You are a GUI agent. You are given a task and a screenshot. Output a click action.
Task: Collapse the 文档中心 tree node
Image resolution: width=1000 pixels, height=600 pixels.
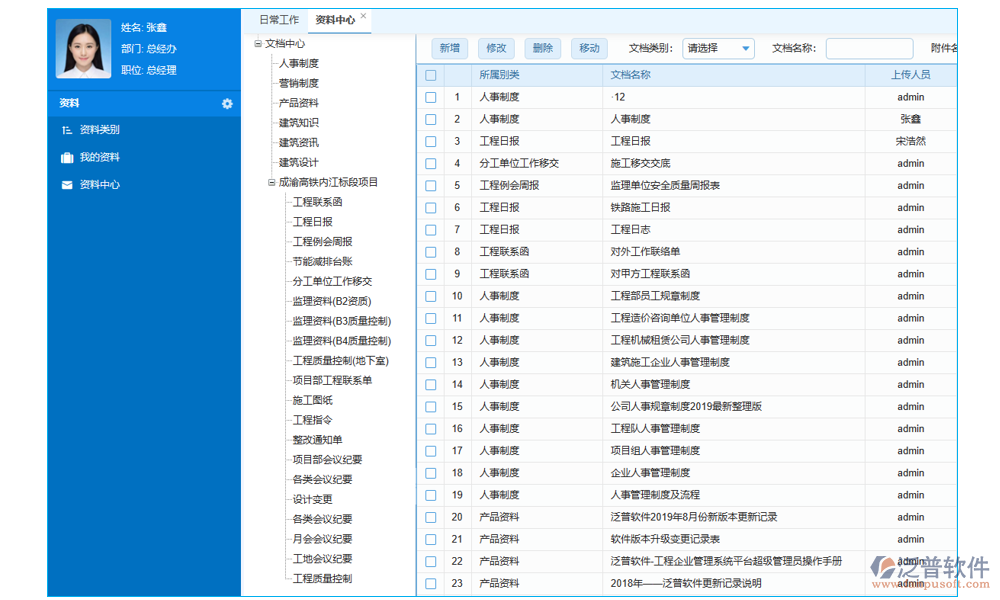point(256,44)
